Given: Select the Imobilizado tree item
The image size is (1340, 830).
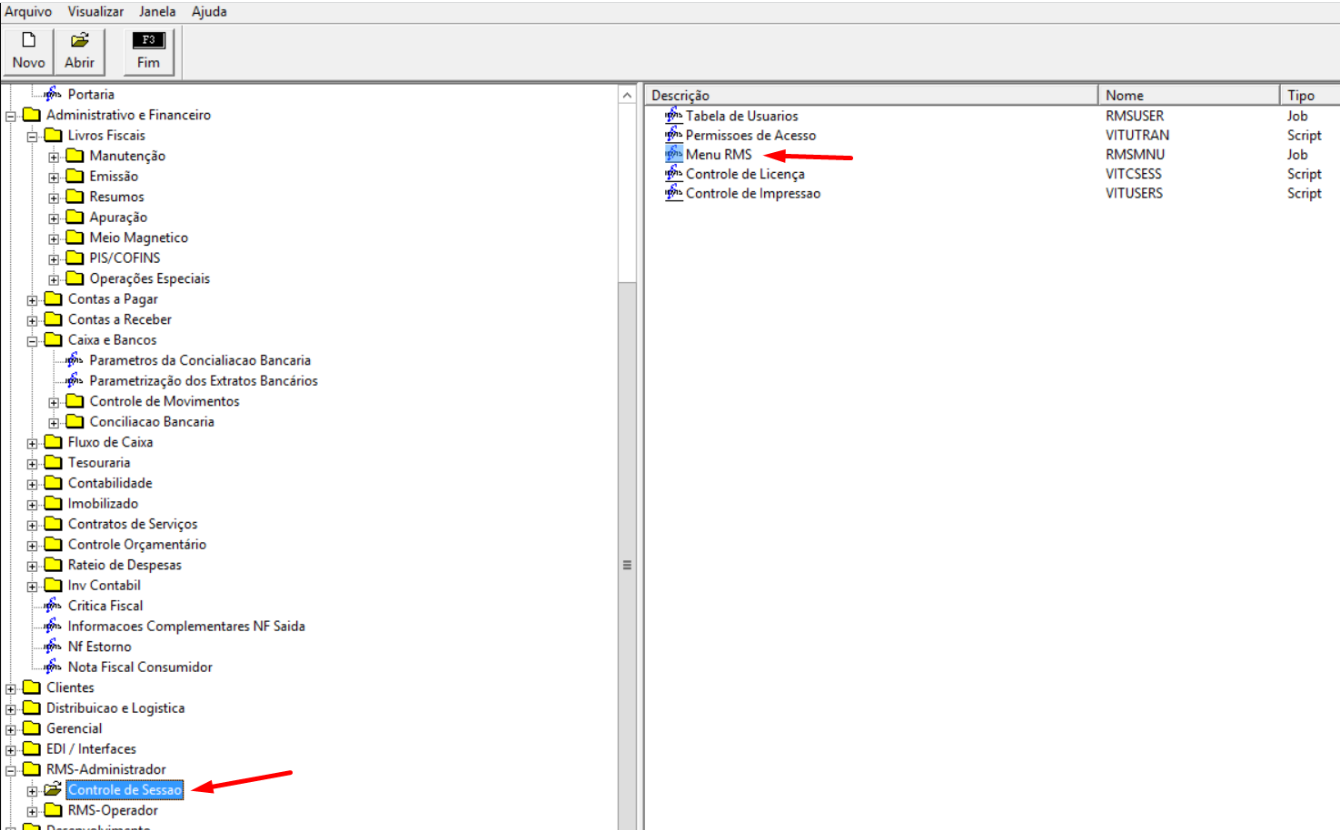Looking at the screenshot, I should (x=103, y=504).
